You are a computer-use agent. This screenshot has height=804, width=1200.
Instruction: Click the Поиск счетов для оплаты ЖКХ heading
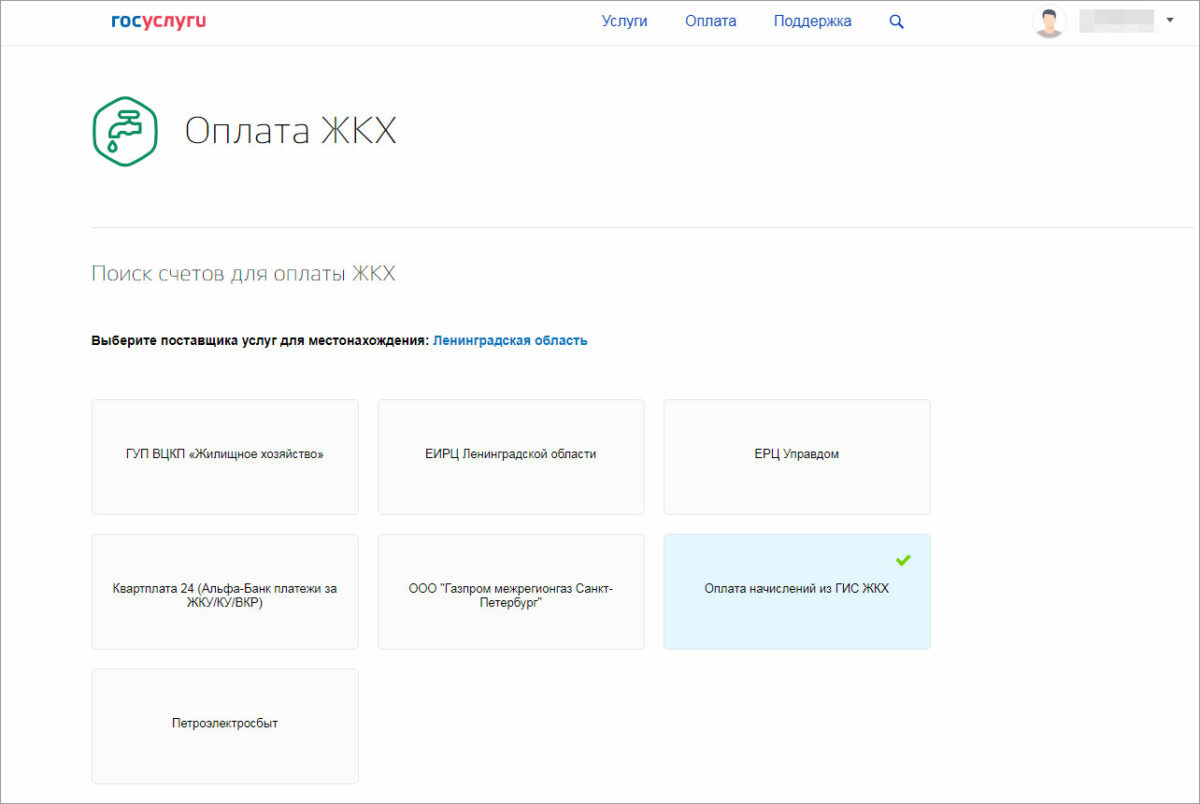point(243,273)
